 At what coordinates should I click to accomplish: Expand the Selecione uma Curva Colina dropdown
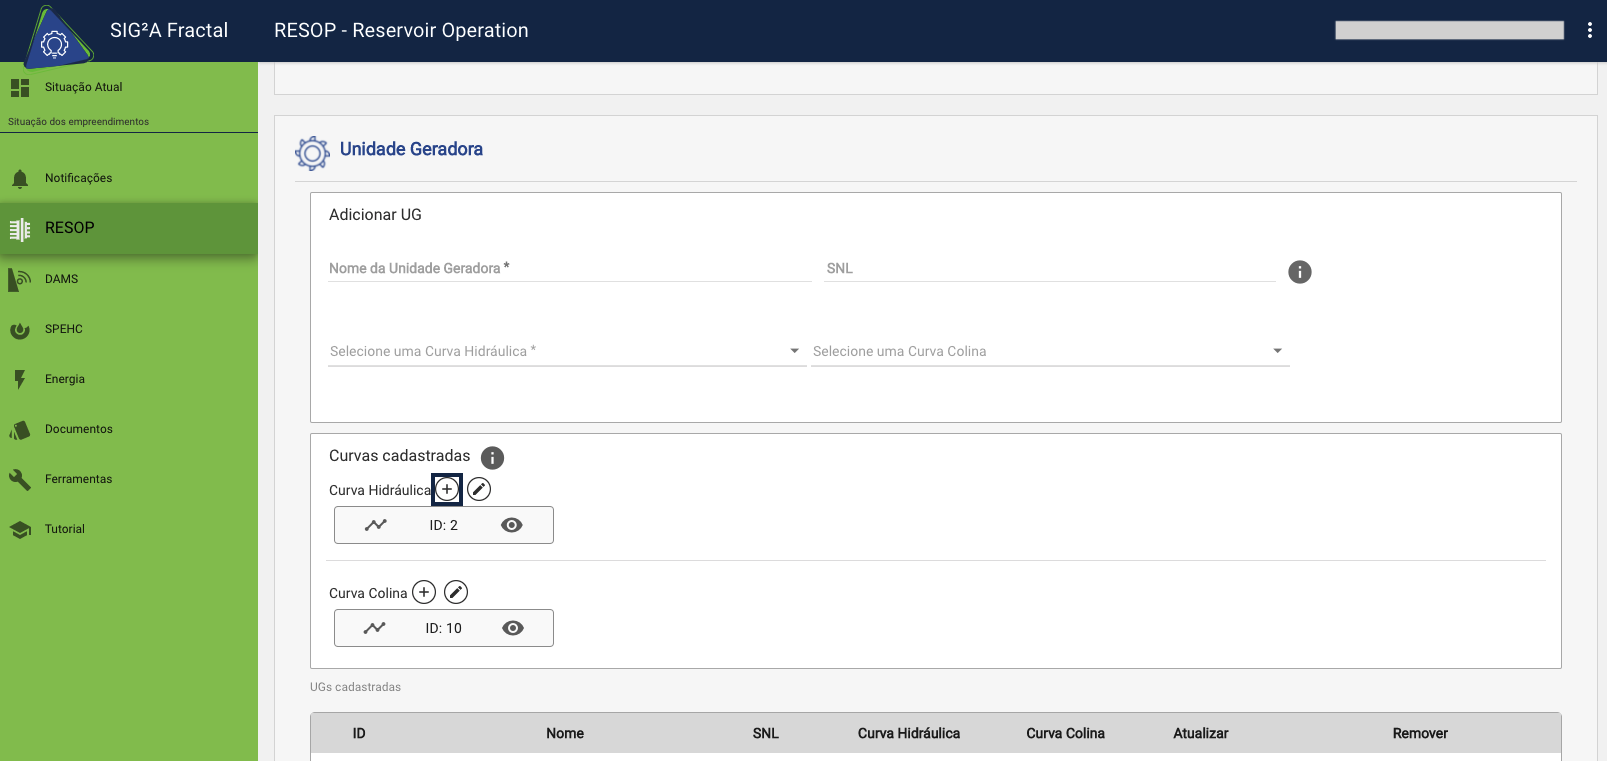[1049, 351]
